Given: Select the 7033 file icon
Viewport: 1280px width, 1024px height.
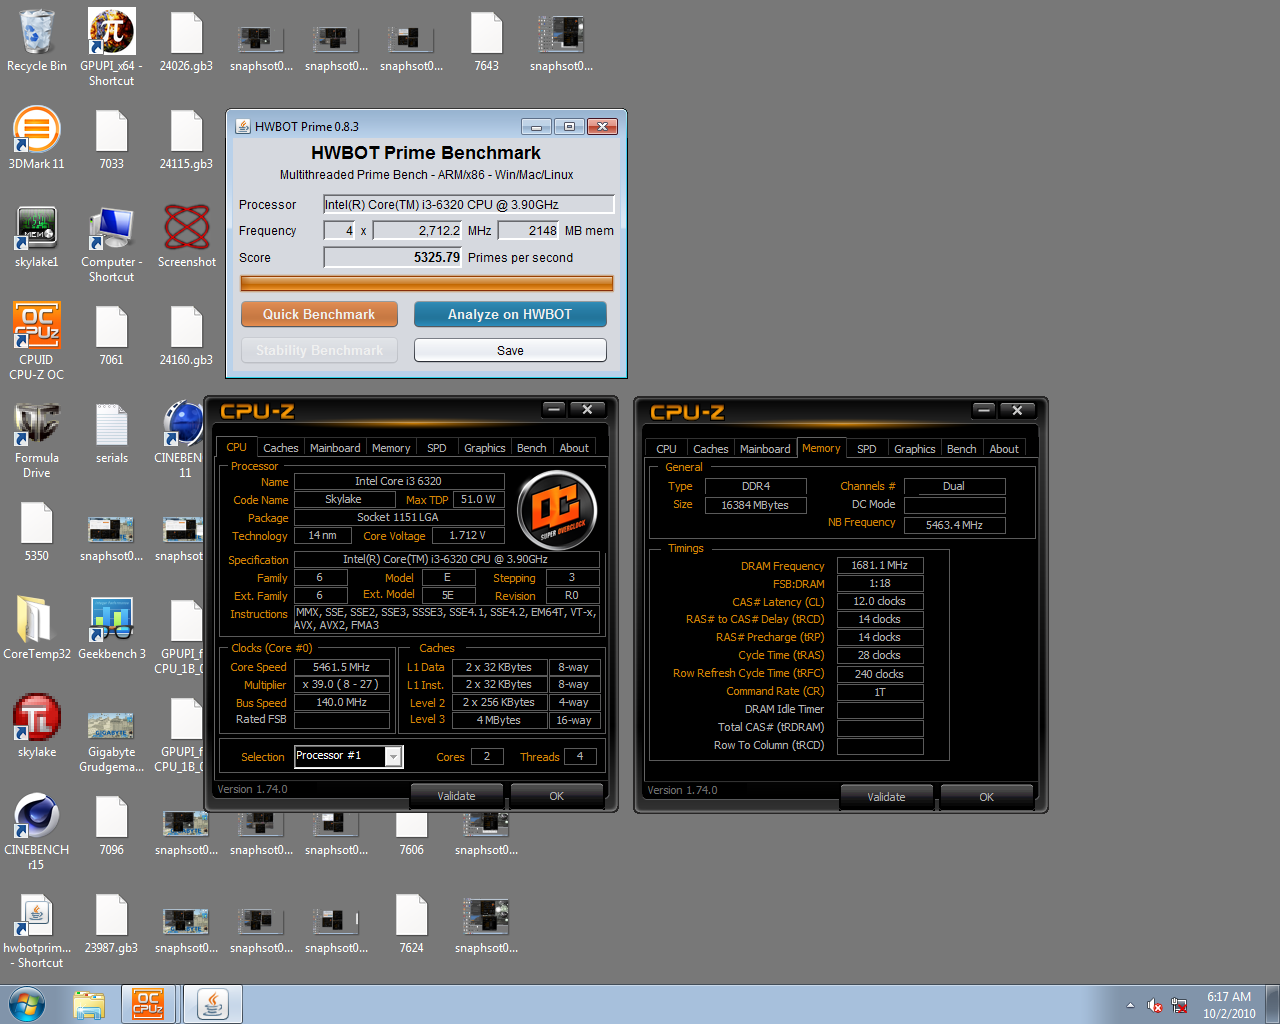Looking at the screenshot, I should click(111, 139).
